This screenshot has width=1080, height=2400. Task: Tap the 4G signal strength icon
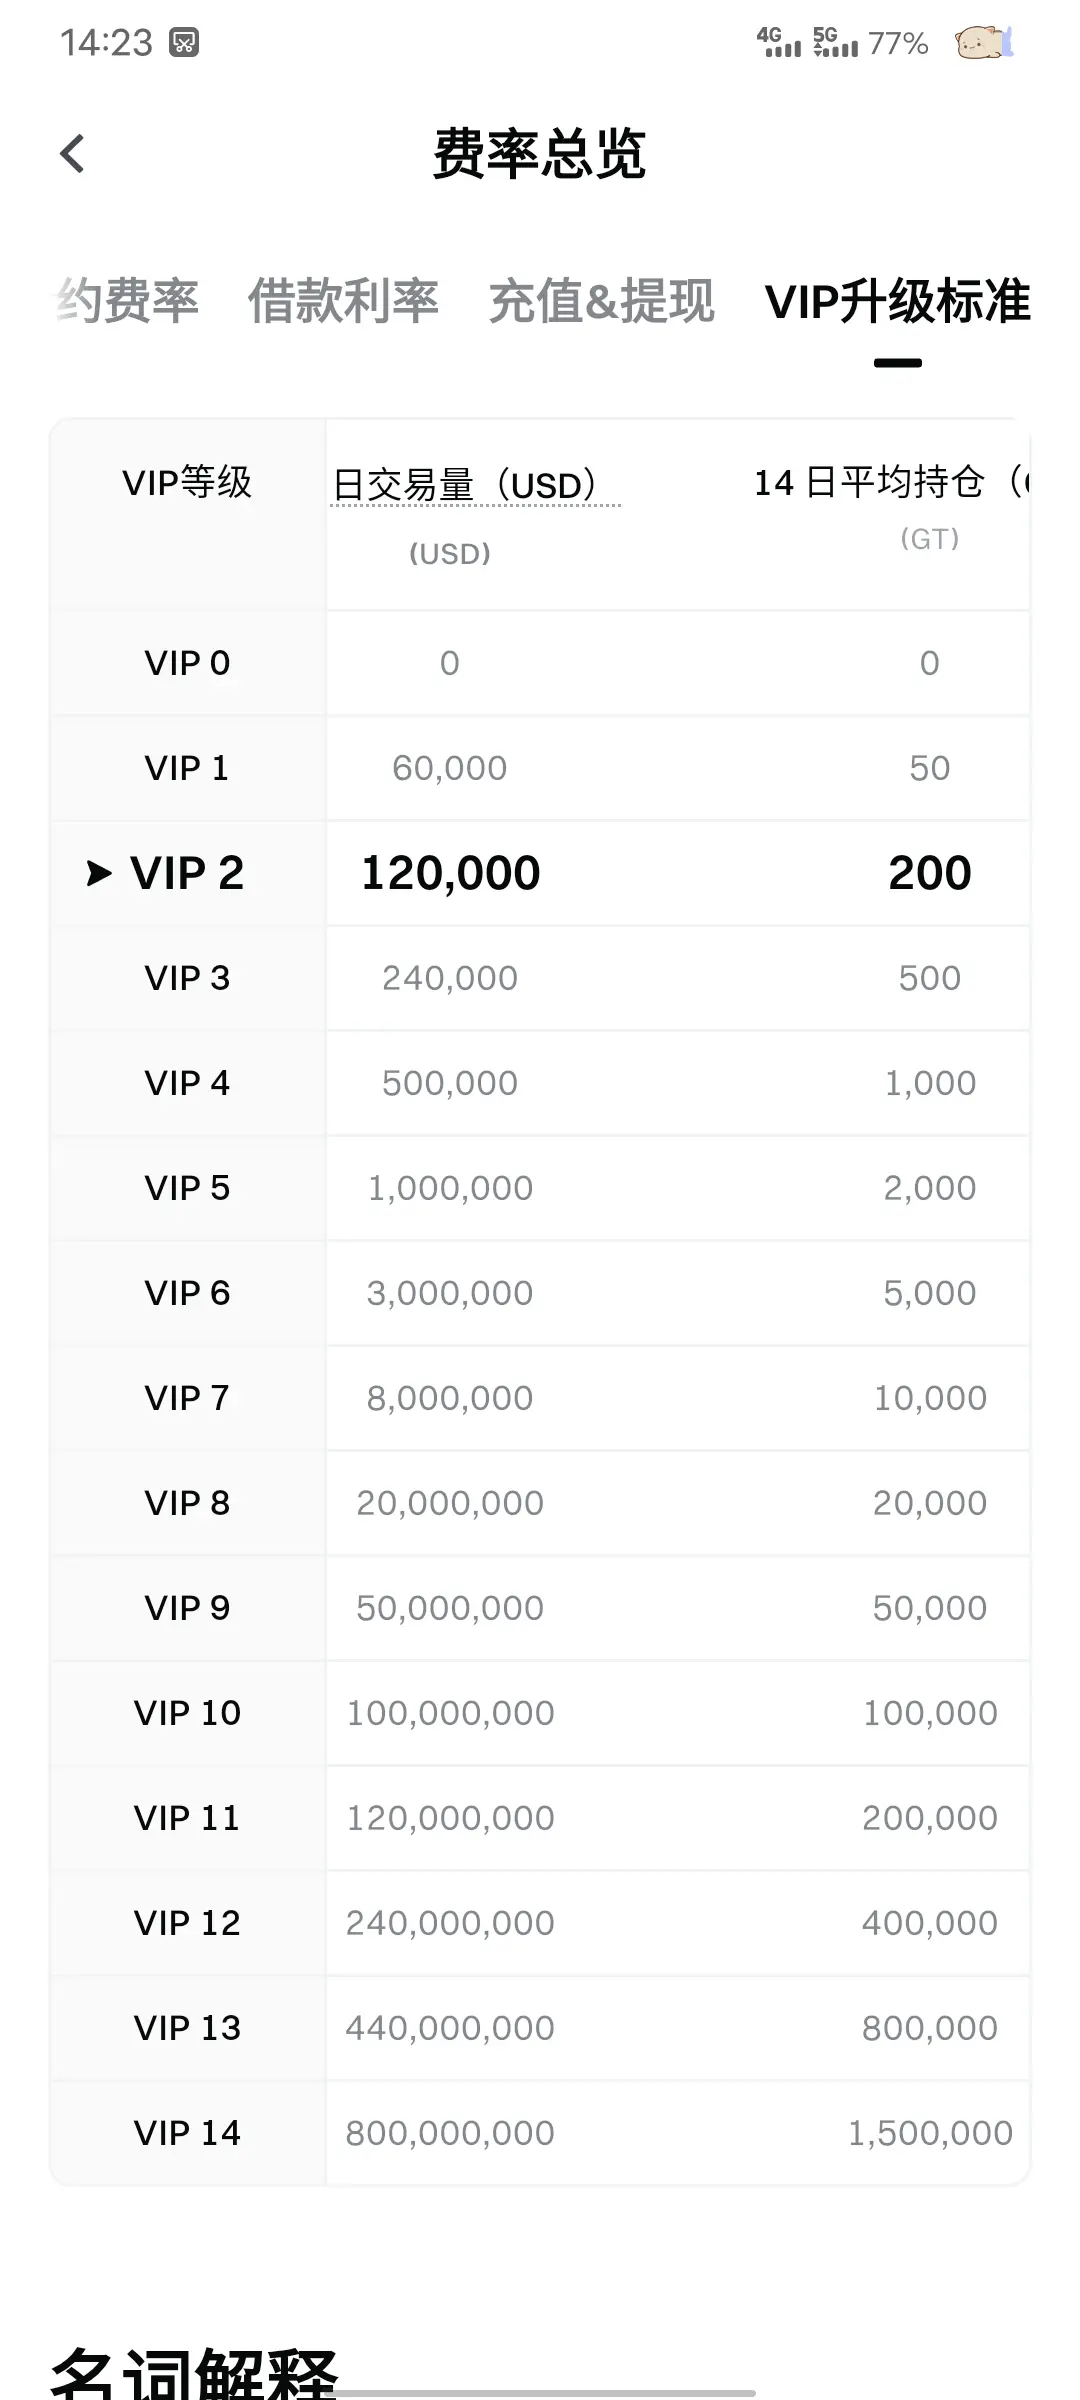pyautogui.click(x=779, y=42)
